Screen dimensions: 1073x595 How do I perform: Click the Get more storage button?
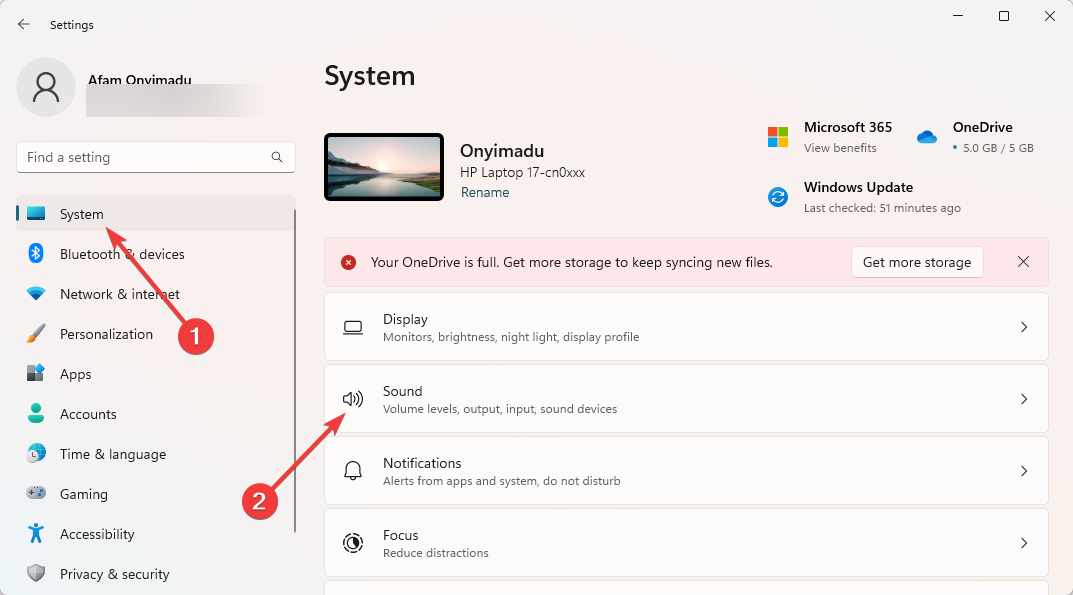(x=917, y=262)
